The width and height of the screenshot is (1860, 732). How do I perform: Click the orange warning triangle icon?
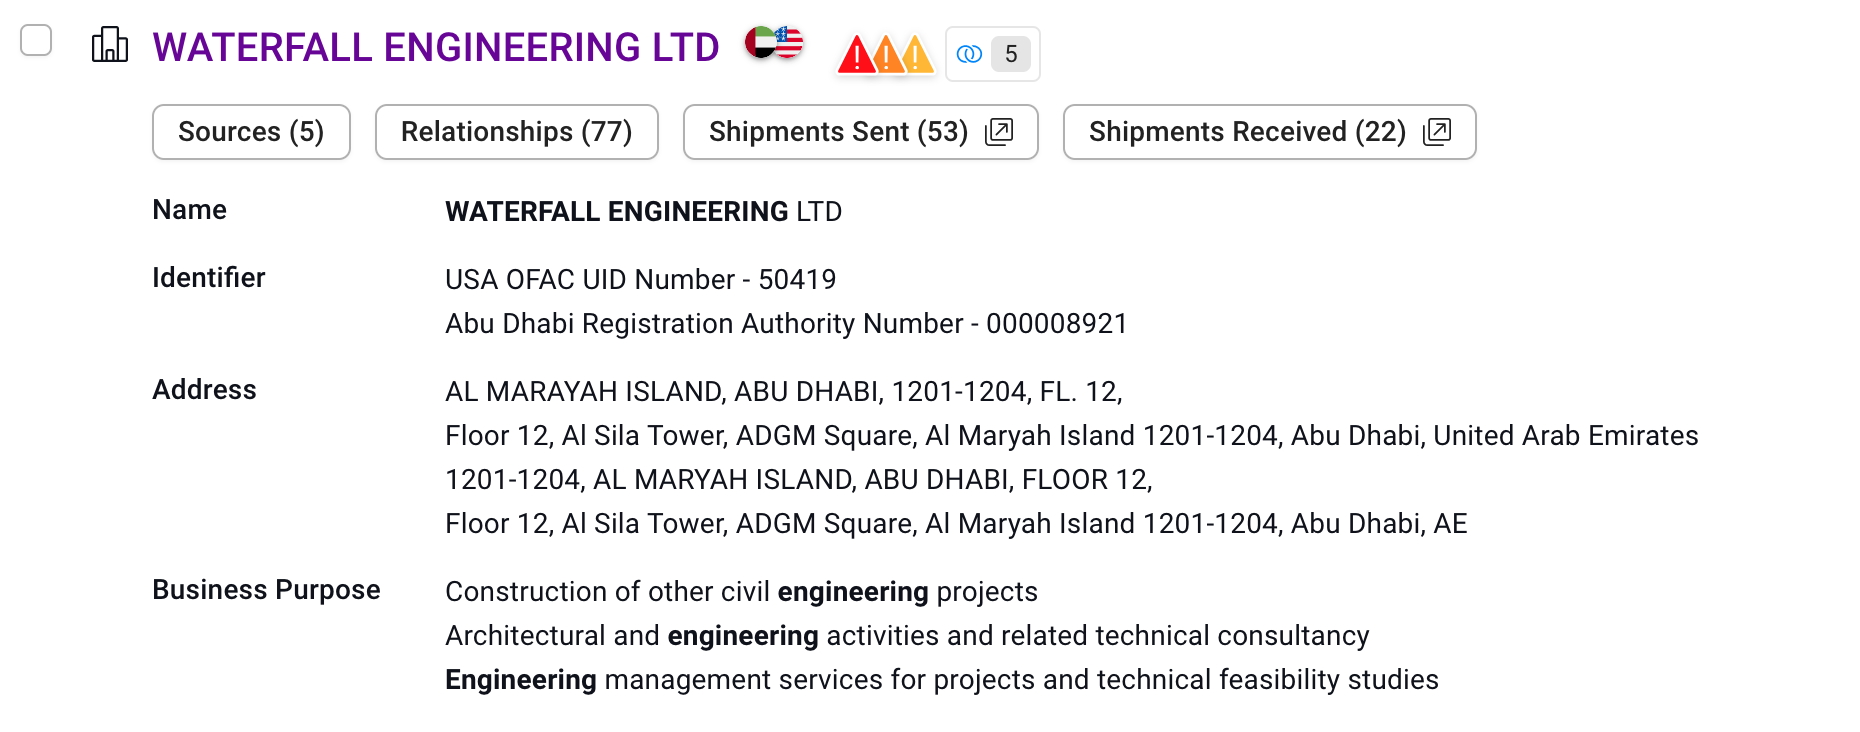[887, 55]
